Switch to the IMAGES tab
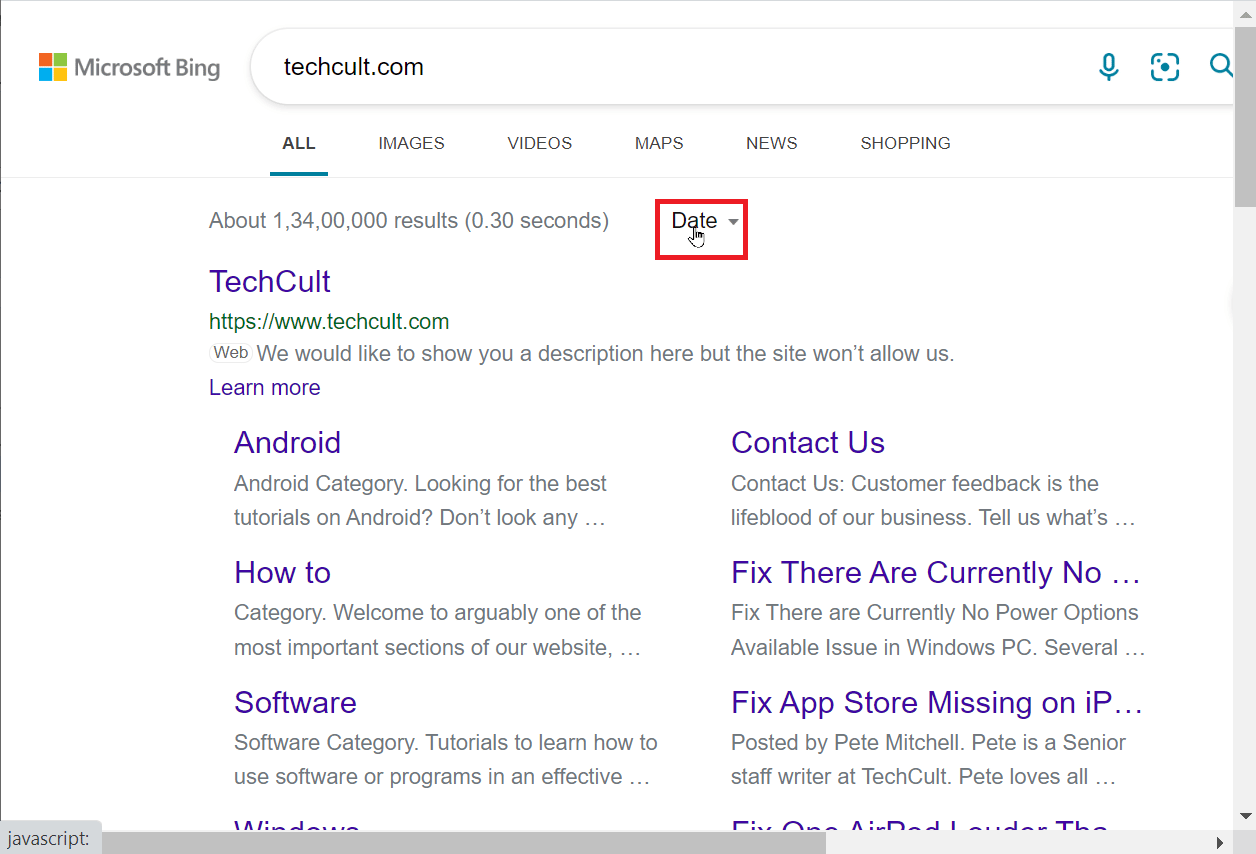 click(x=411, y=143)
